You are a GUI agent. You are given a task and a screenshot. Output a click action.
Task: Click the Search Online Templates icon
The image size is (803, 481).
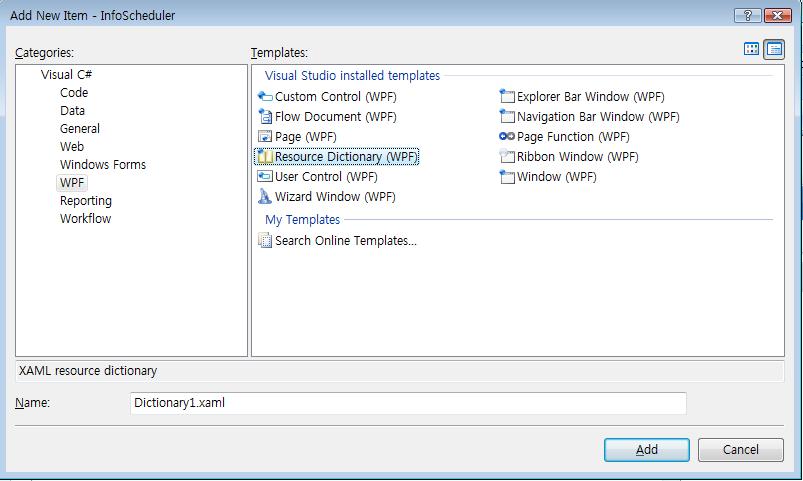tap(265, 240)
